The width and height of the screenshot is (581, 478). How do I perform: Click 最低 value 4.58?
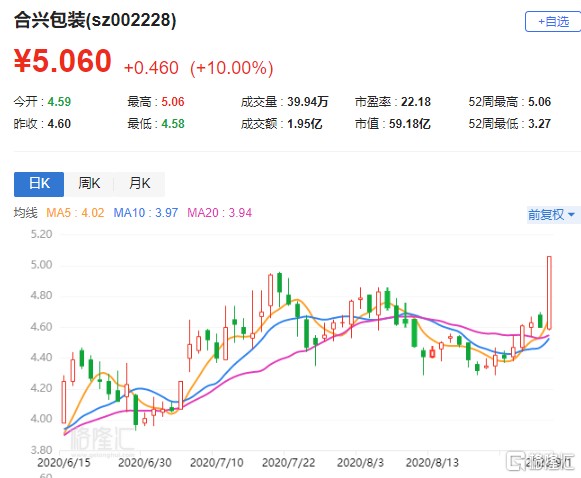173,124
